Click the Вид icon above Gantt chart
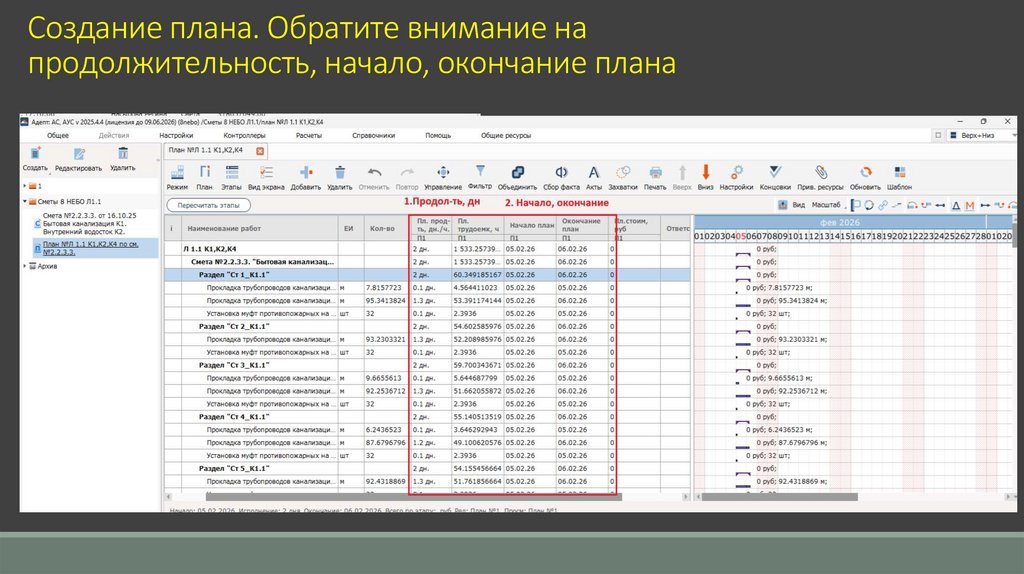Screen dimensions: 1024x574 (782, 205)
